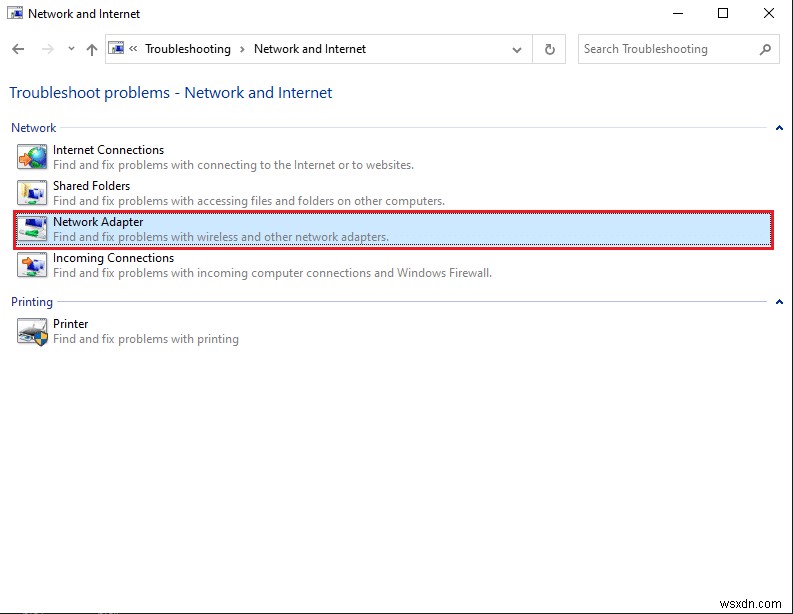Expand the address bar history dropdown

tap(516, 50)
